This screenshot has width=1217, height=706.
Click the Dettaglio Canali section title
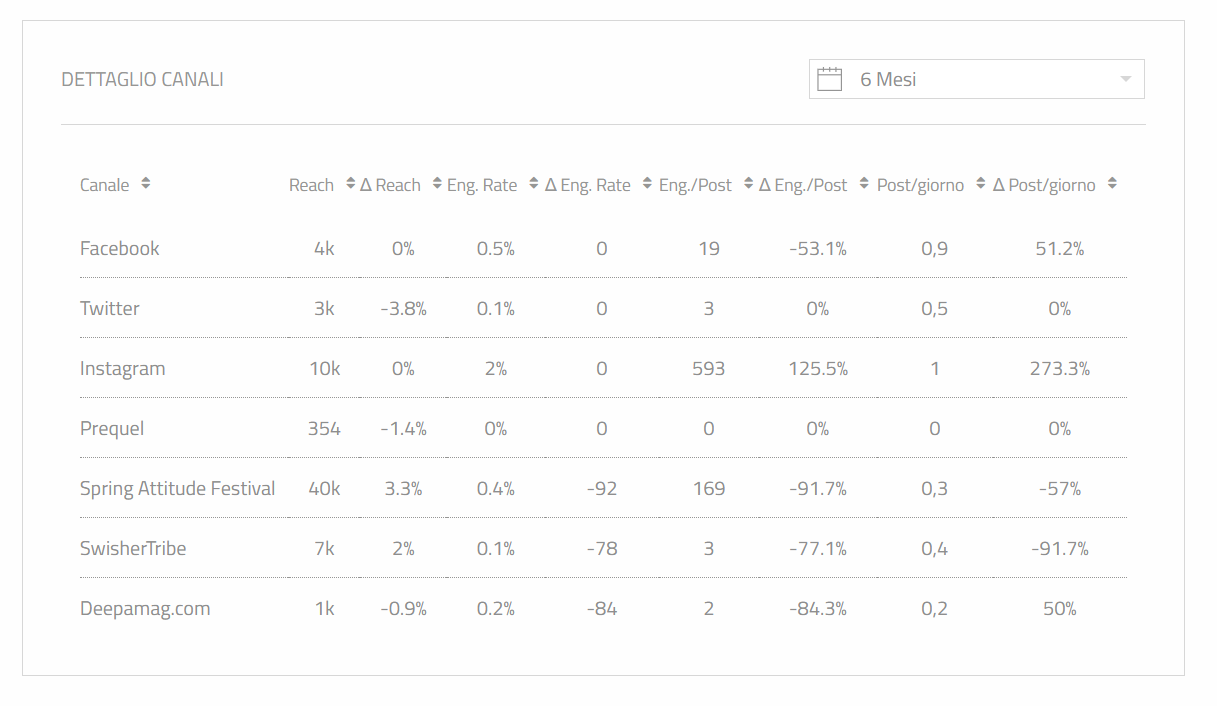click(142, 80)
